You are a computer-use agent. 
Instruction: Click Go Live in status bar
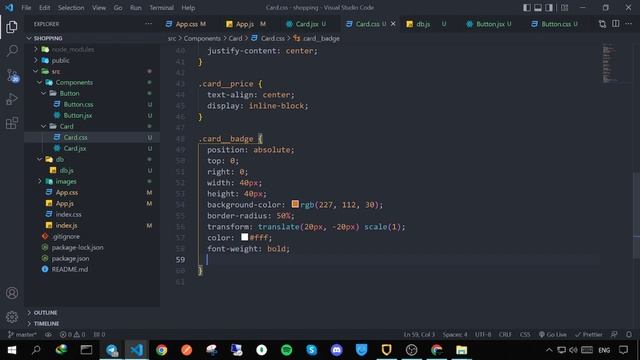coord(552,334)
